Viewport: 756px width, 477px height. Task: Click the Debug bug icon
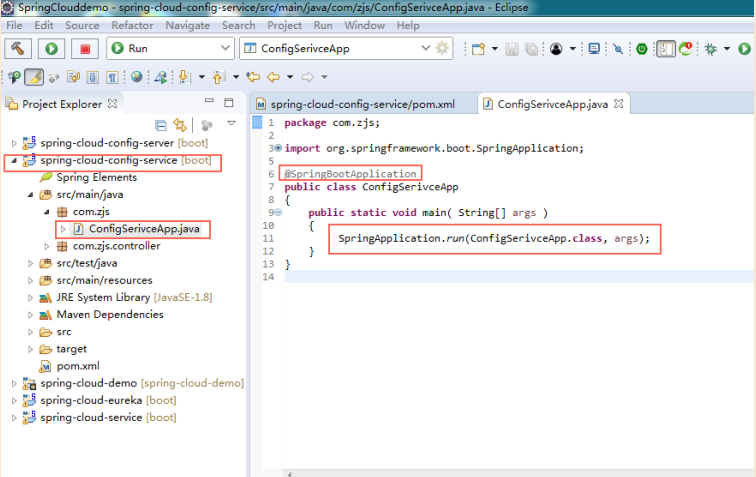pos(711,49)
